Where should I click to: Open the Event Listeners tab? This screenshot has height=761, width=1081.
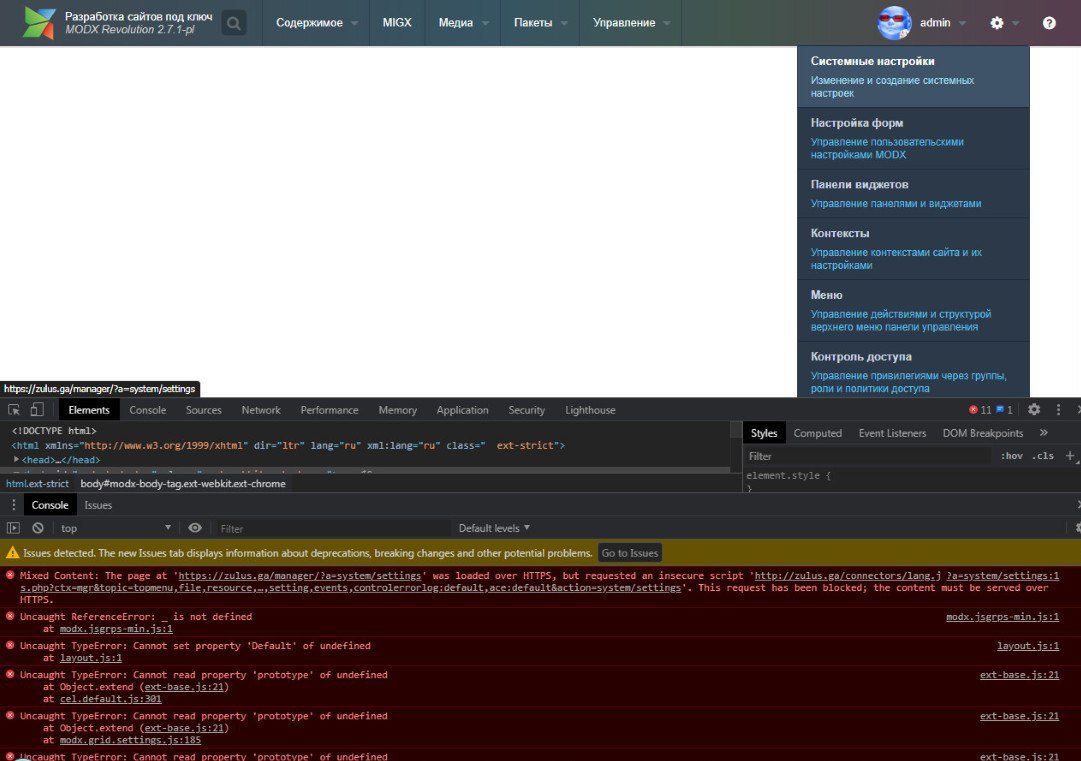pos(892,433)
